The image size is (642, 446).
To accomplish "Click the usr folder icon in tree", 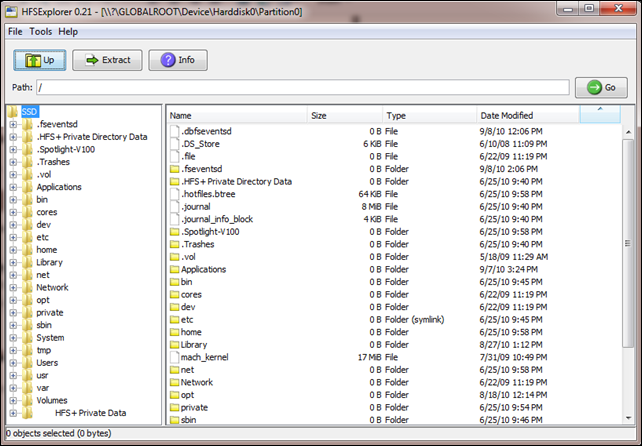I will 27,376.
